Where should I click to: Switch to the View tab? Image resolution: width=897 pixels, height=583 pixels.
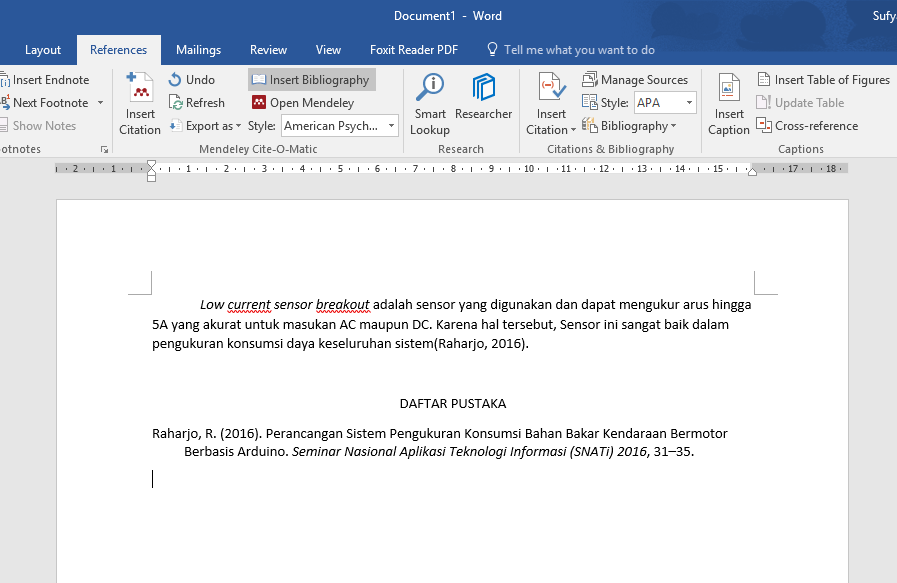[328, 50]
